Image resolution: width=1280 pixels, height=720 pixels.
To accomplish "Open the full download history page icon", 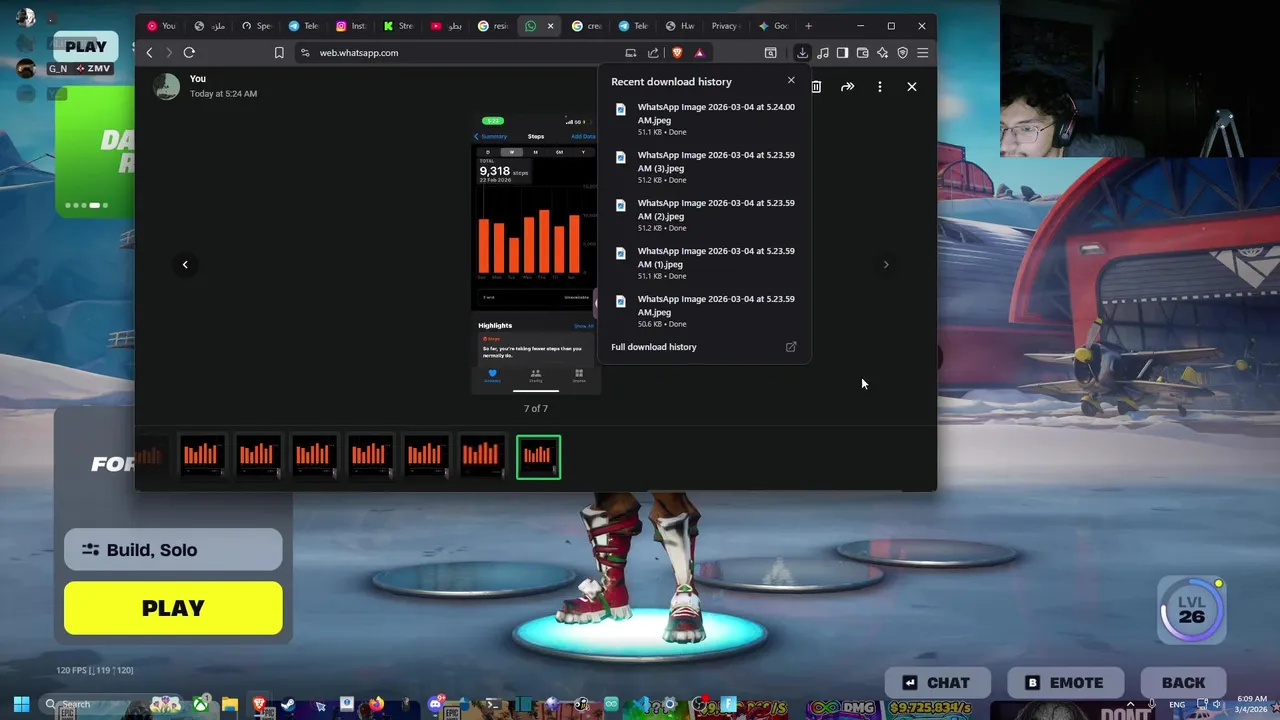I will tap(791, 347).
